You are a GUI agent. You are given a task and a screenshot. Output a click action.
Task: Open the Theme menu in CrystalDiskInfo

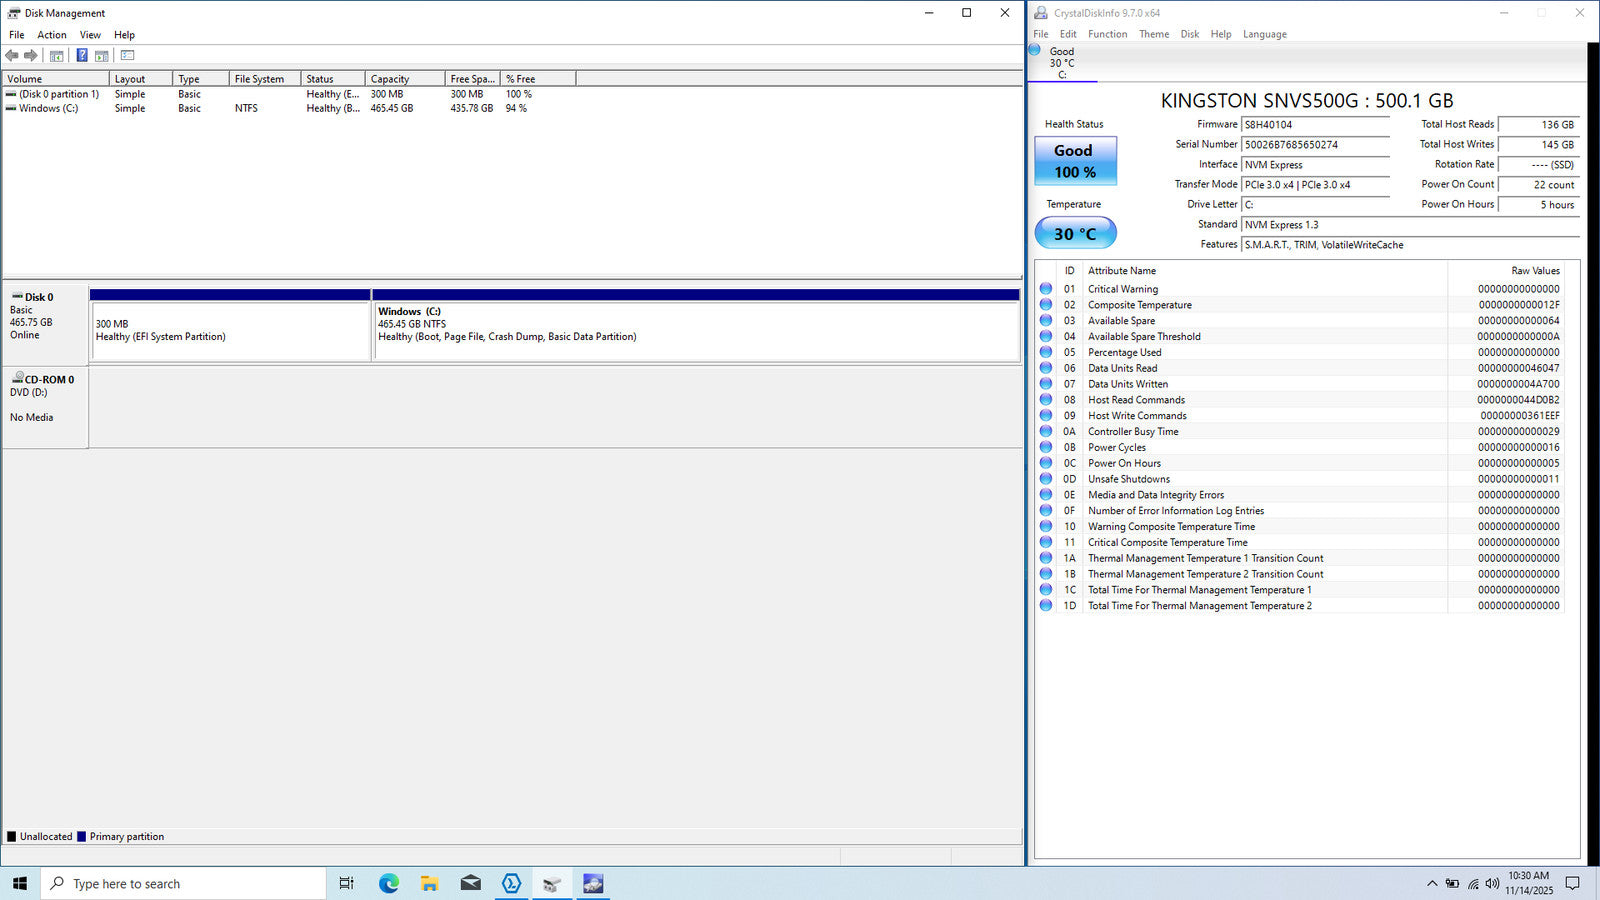pyautogui.click(x=1153, y=34)
